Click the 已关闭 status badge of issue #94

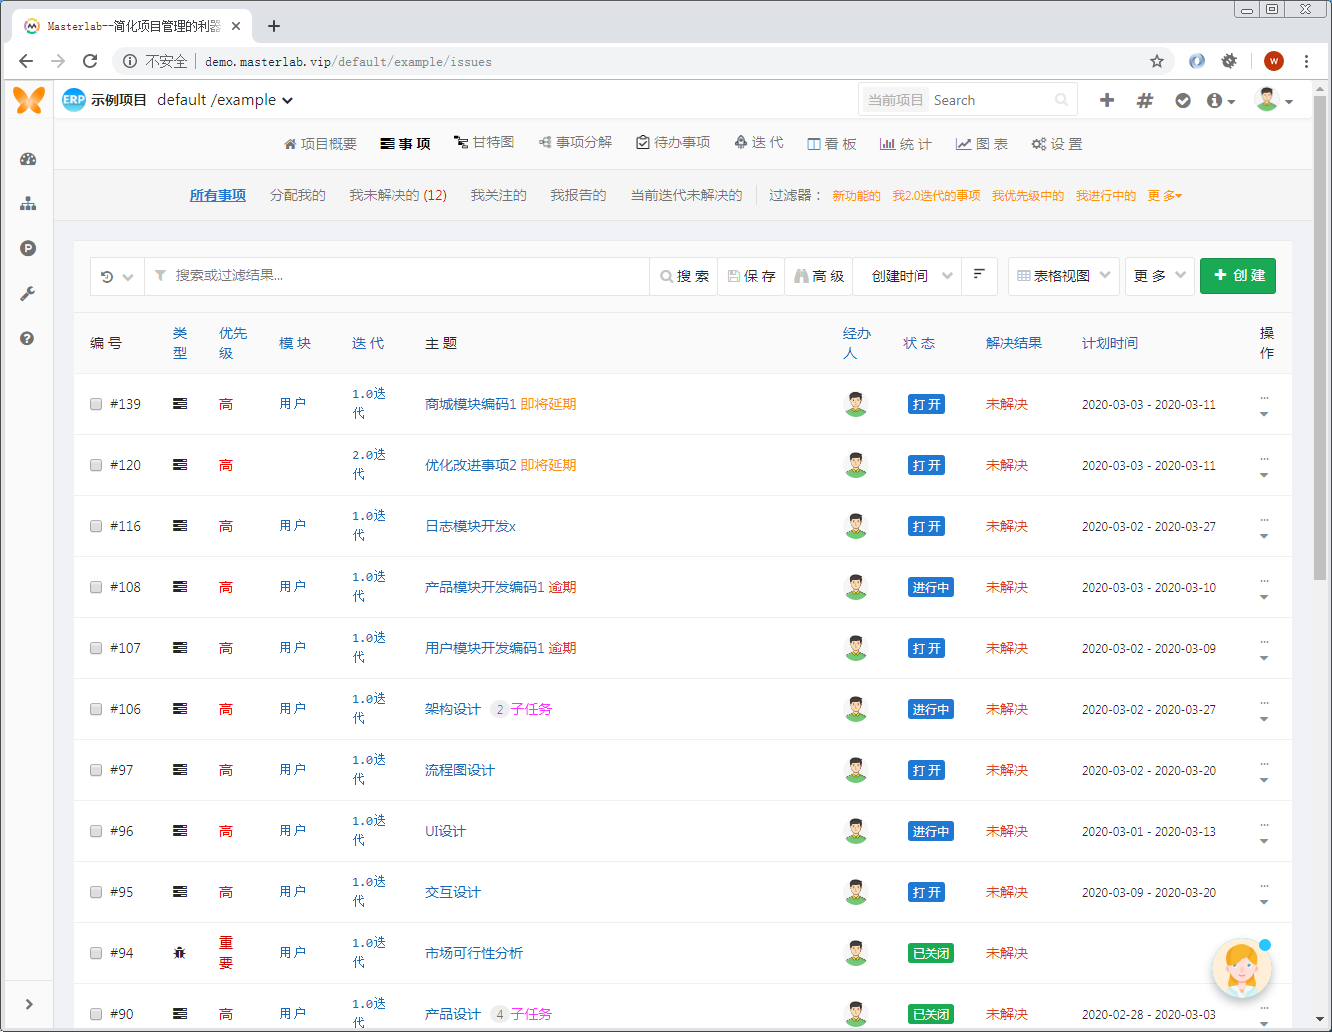click(x=930, y=954)
